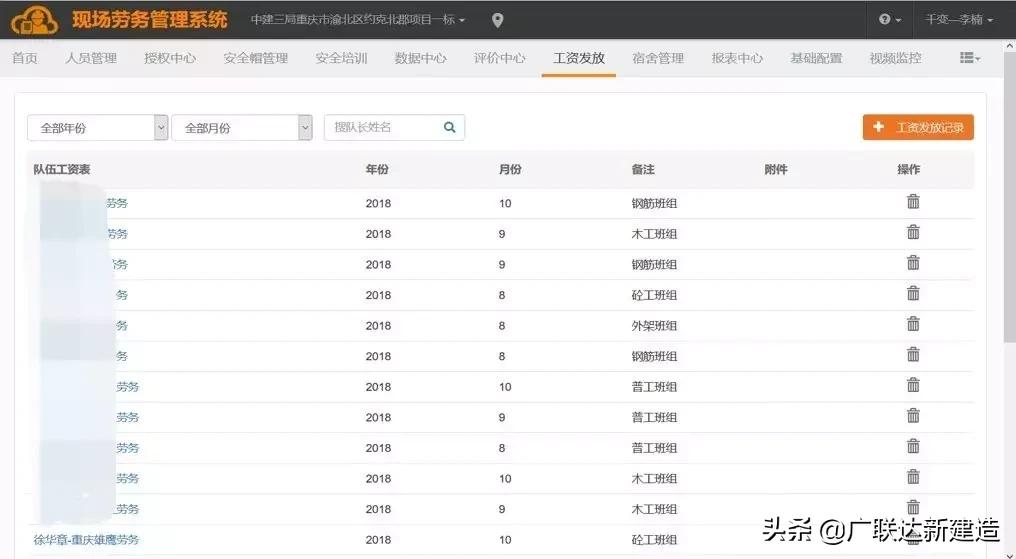Click the search magnifier icon

pyautogui.click(x=450, y=128)
